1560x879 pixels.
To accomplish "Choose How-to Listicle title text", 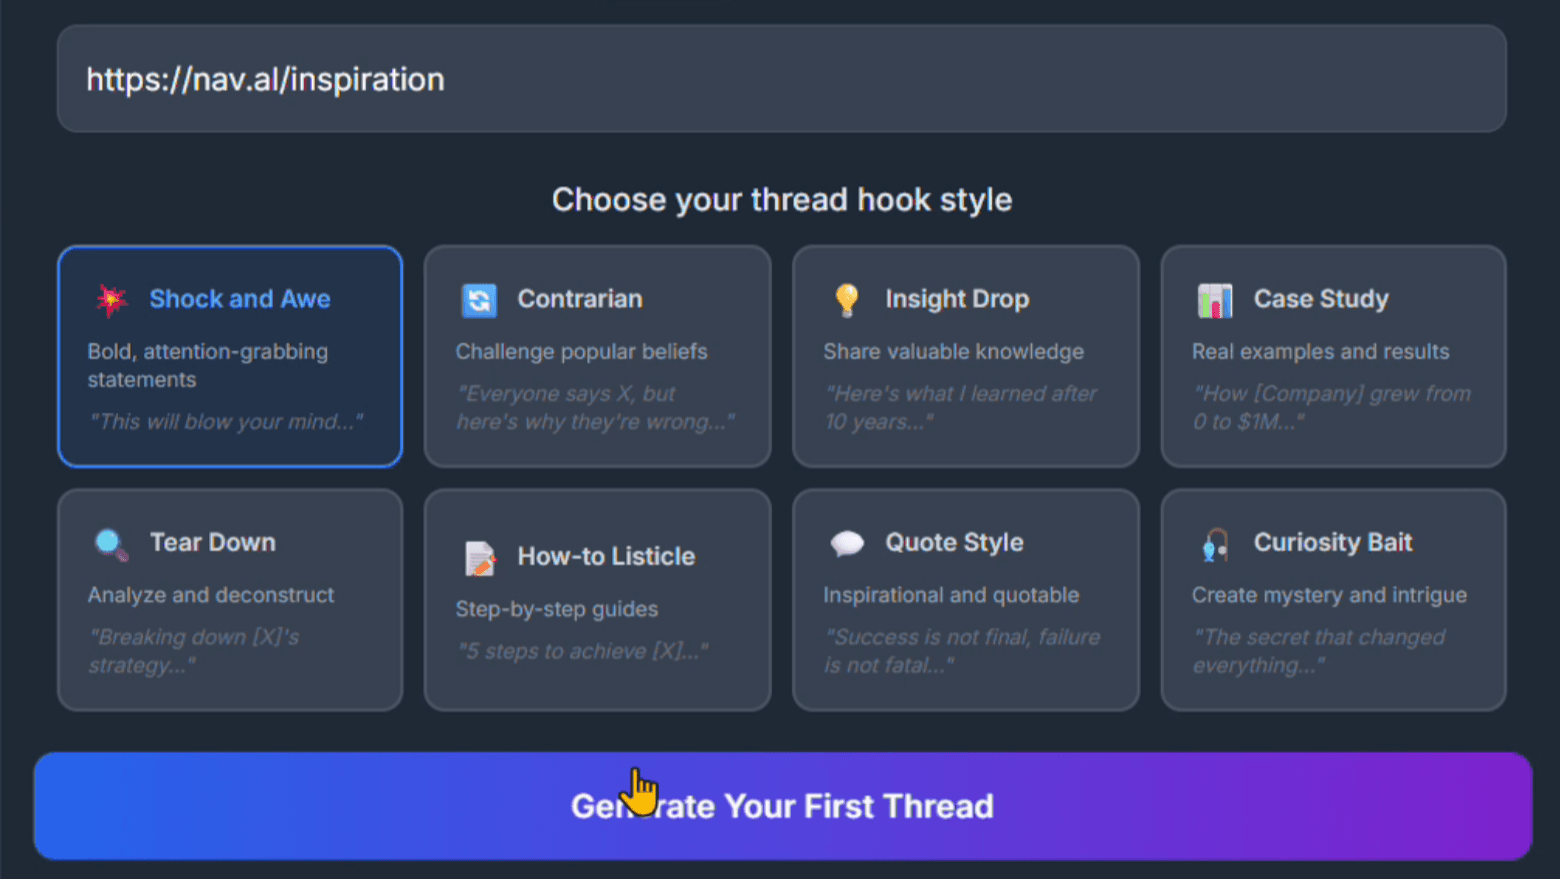I will (606, 556).
